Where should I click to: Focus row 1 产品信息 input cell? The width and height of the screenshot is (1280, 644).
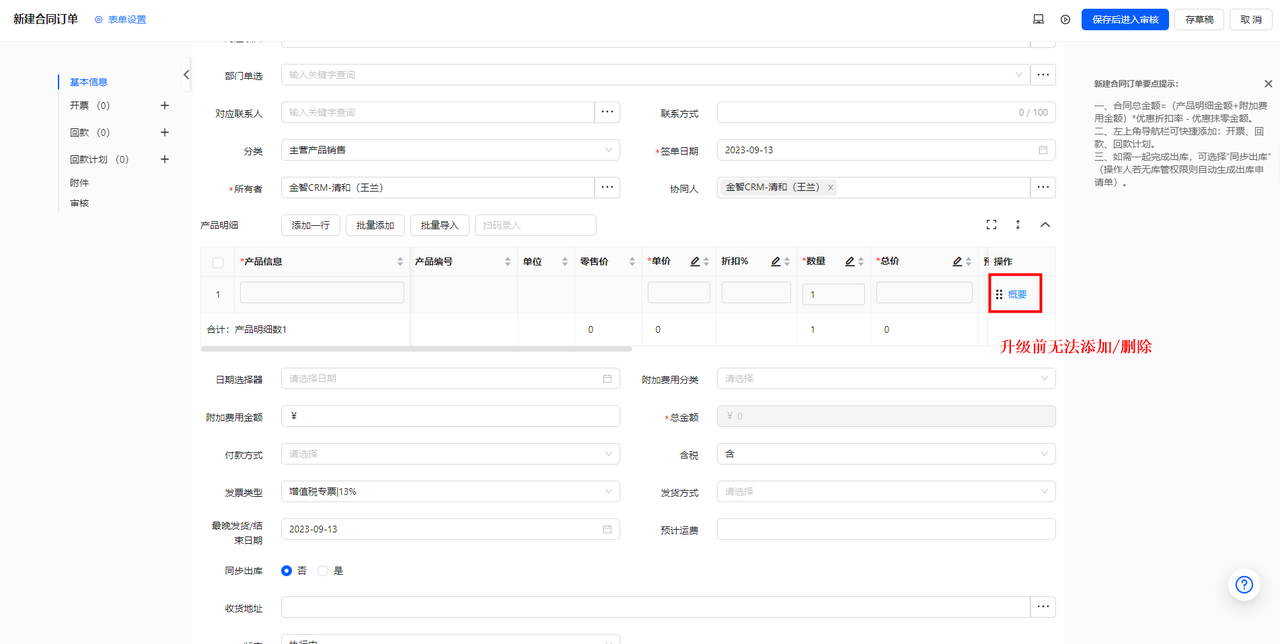pyautogui.click(x=322, y=293)
